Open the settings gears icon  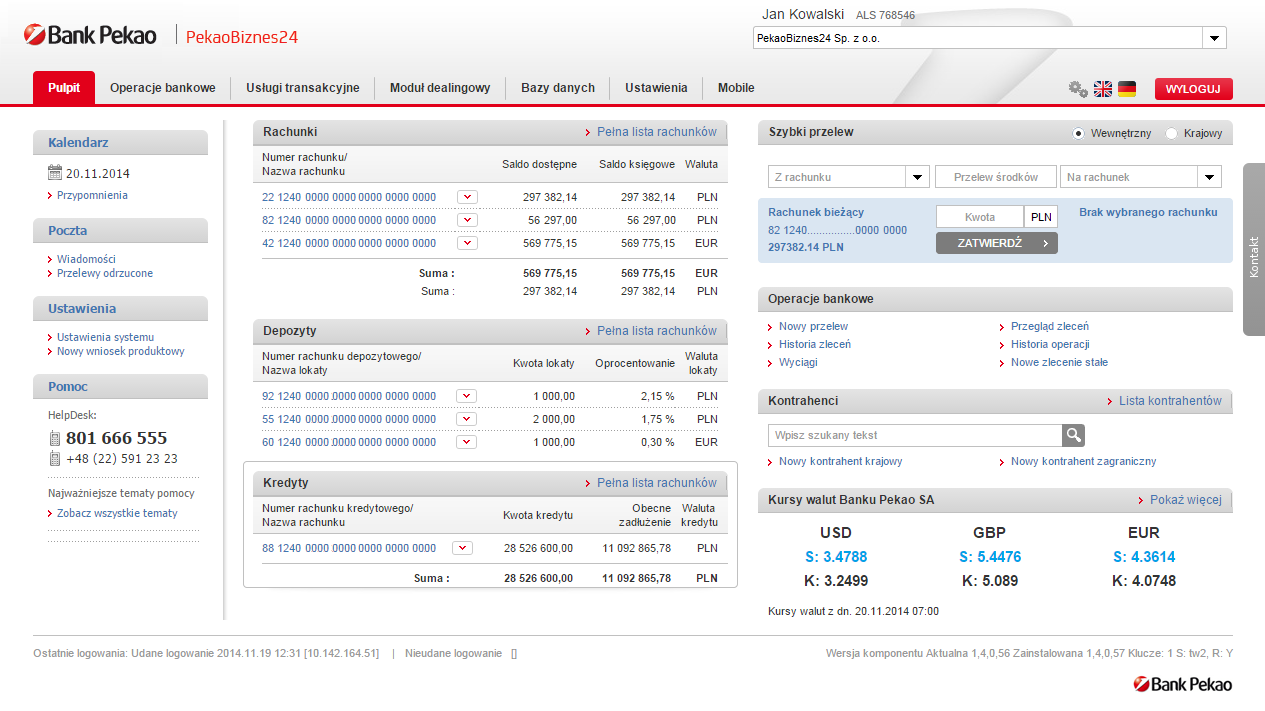(x=1078, y=89)
